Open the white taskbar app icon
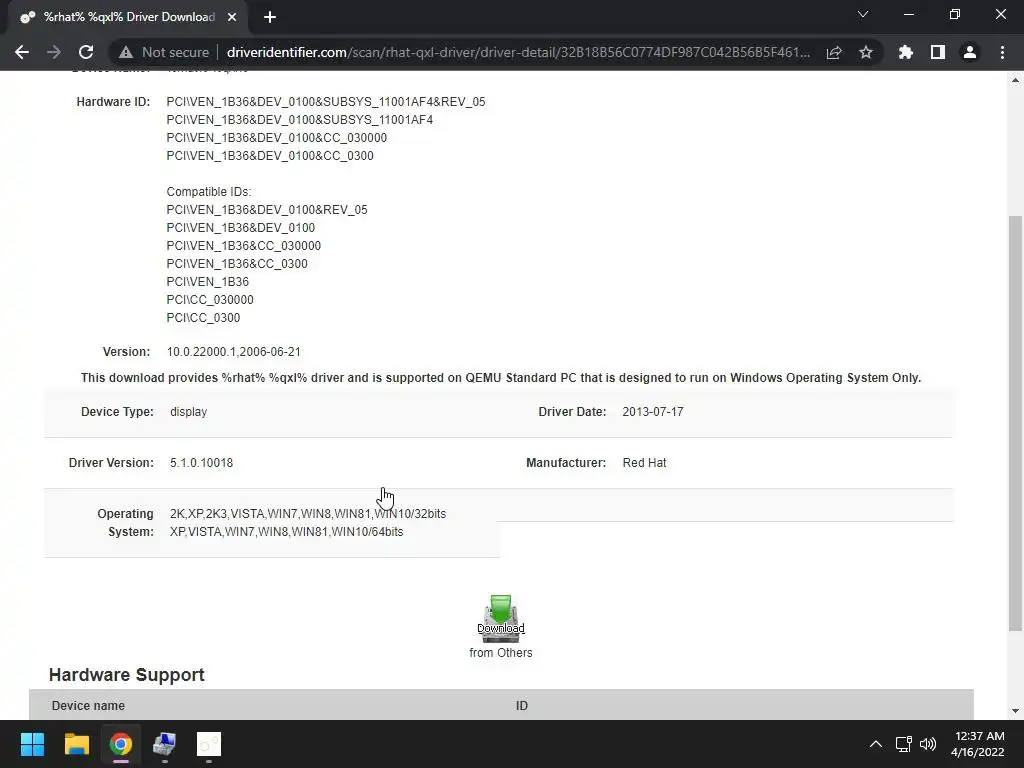 click(209, 744)
